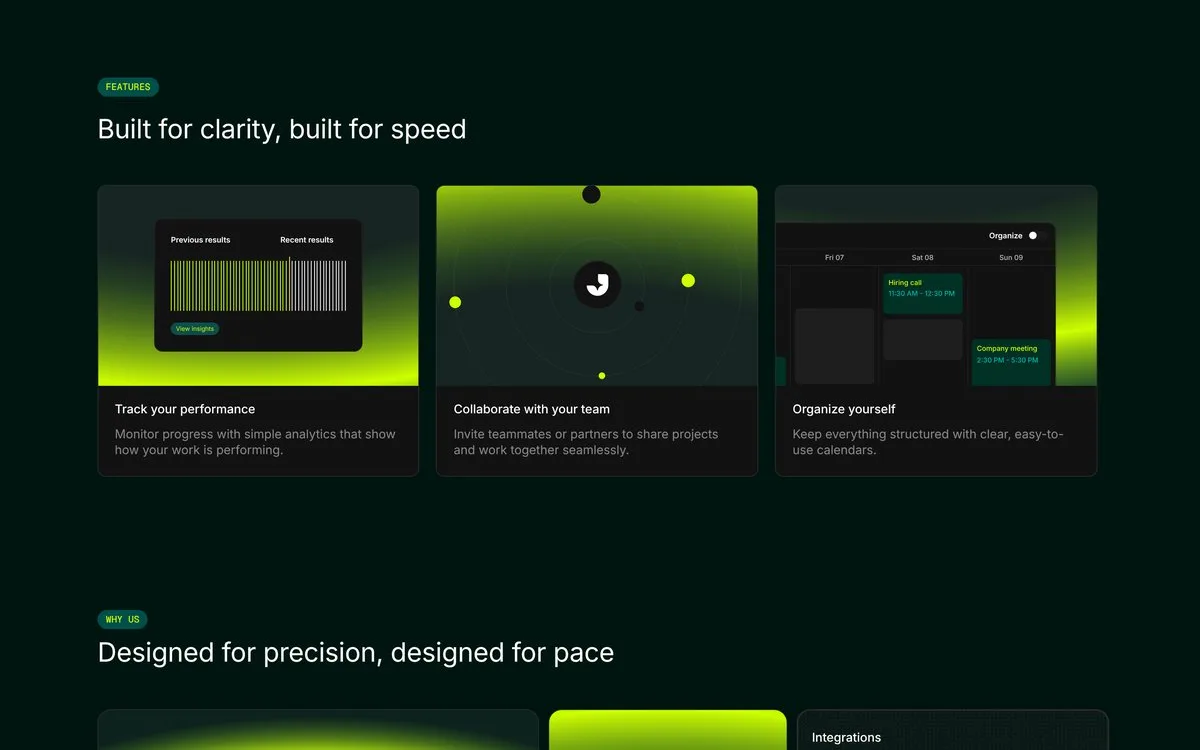The height and width of the screenshot is (750, 1200).
Task: Click the results bar chart graphic
Action: tap(258, 284)
